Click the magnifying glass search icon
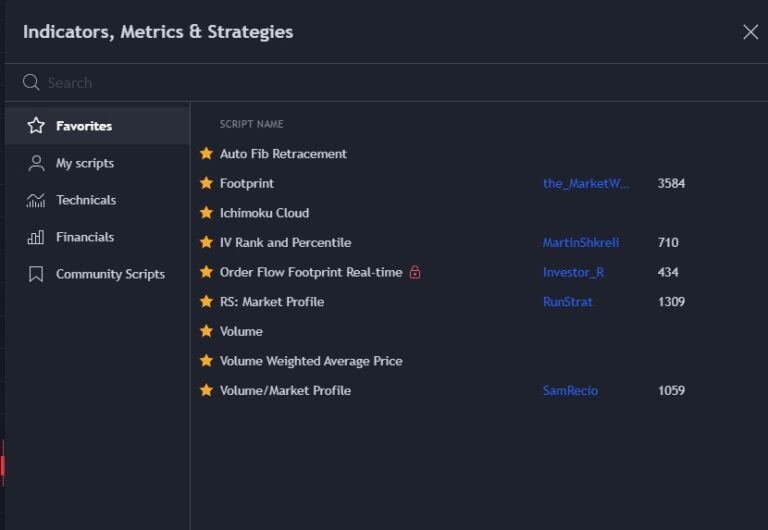 pyautogui.click(x=31, y=83)
